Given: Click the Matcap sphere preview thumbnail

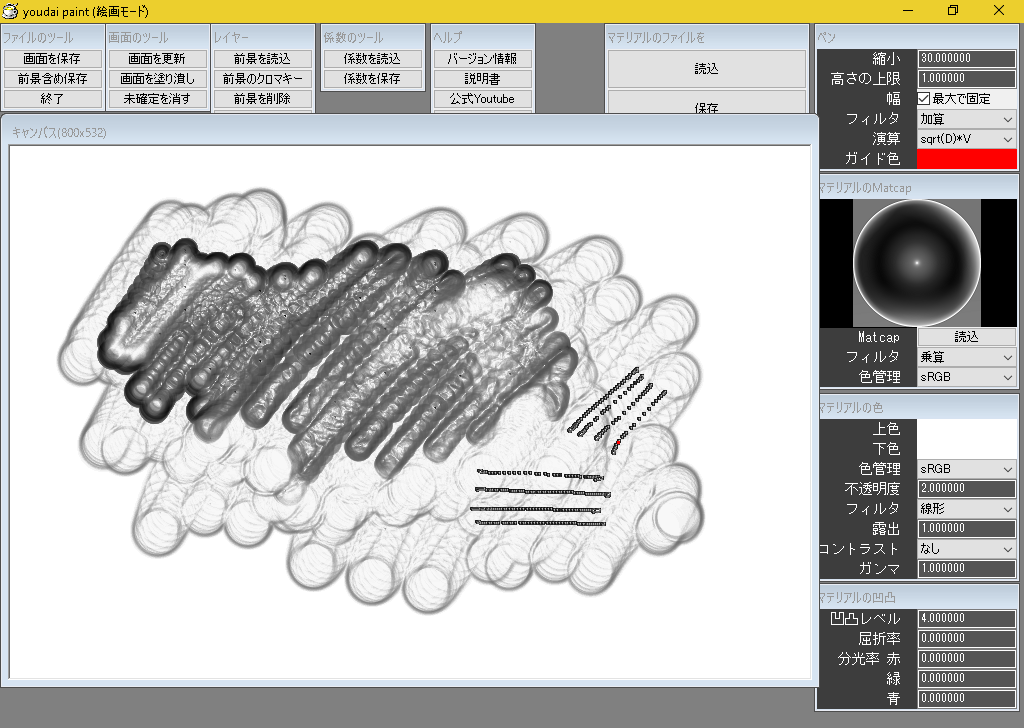Looking at the screenshot, I should pyautogui.click(x=916, y=262).
